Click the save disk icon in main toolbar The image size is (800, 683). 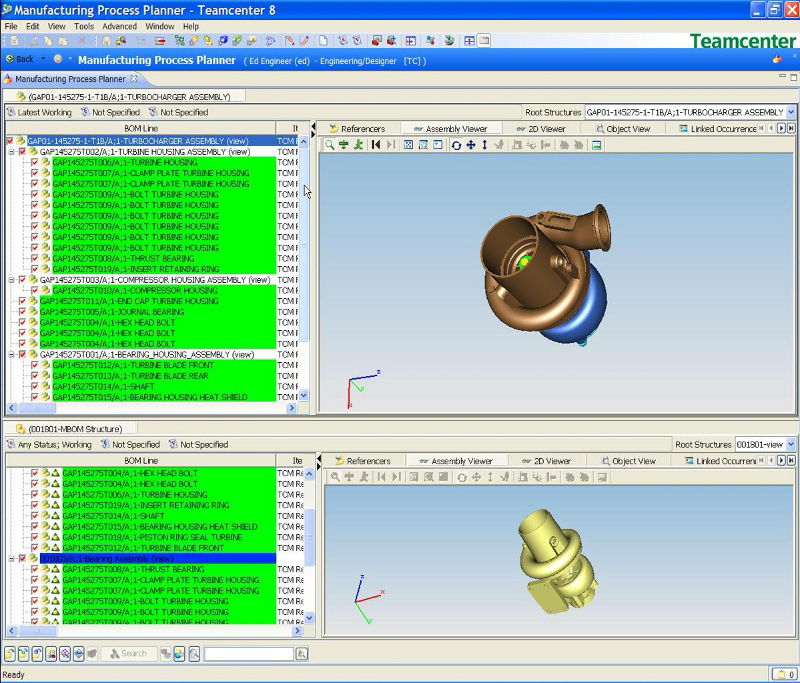point(107,41)
